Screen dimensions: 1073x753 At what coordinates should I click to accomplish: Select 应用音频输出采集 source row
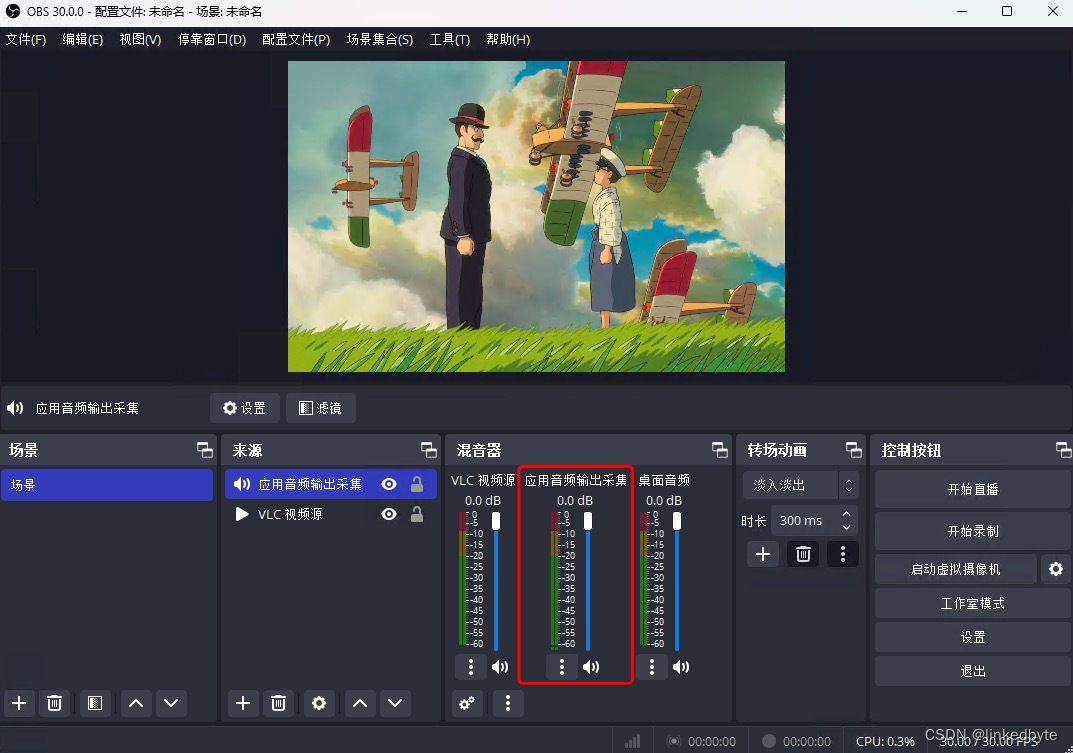click(331, 485)
